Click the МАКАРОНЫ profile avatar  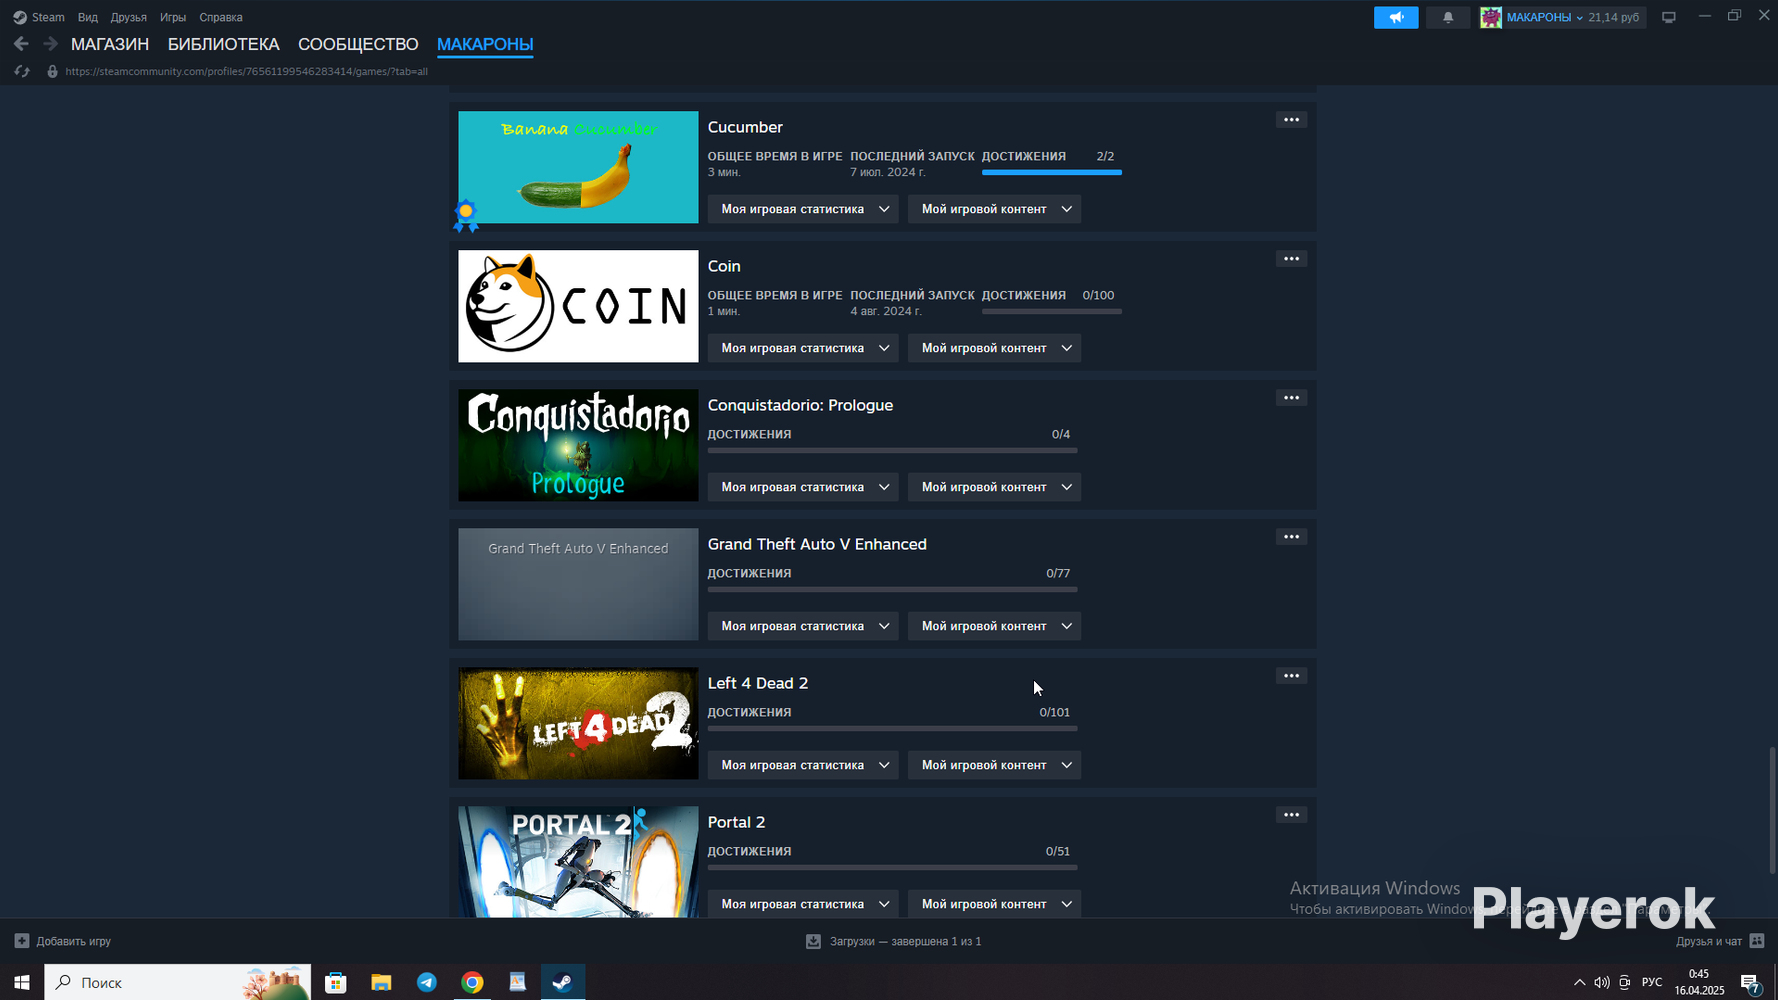[1491, 17]
